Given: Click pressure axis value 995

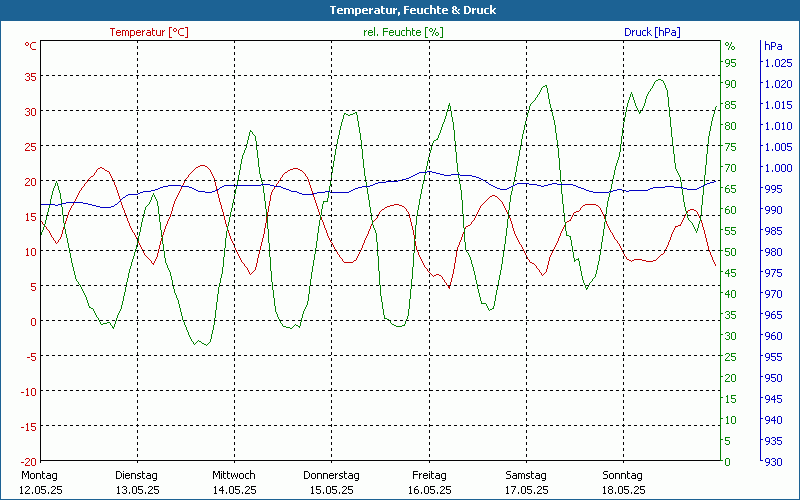Looking at the screenshot, I should coord(773,189).
